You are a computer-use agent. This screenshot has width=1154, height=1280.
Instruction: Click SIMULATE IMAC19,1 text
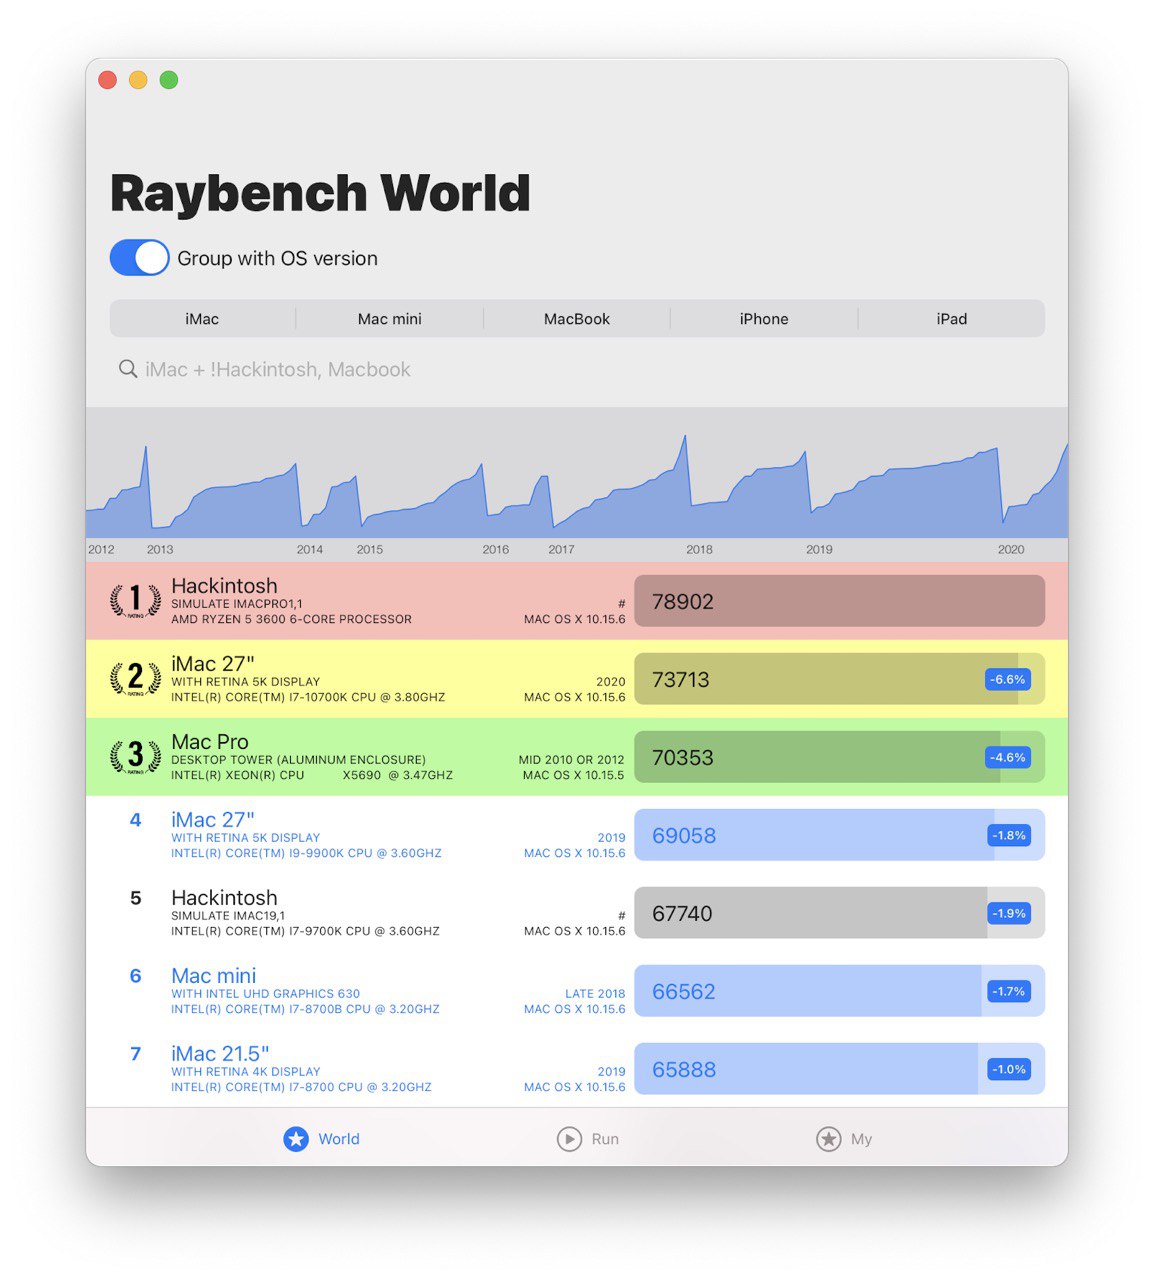pyautogui.click(x=228, y=916)
